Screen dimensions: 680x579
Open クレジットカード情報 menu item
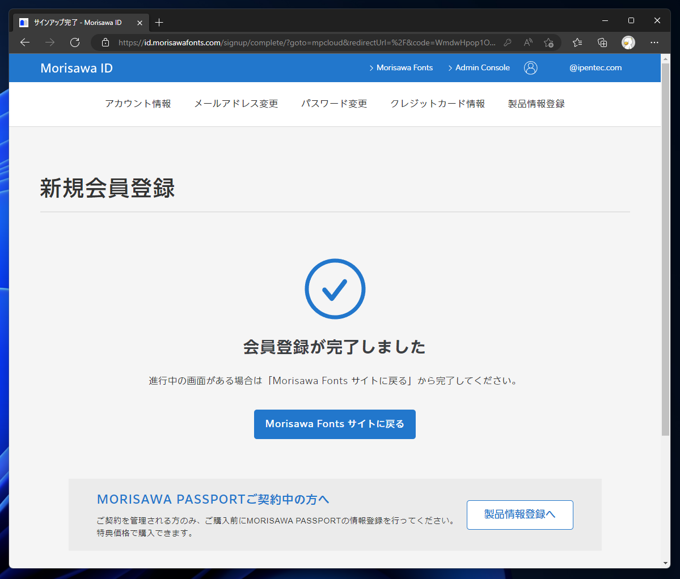(438, 104)
